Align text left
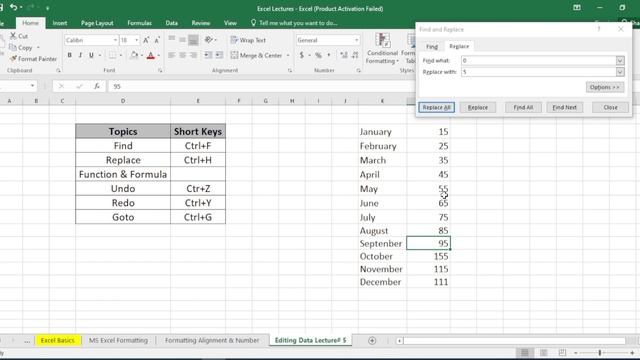 point(171,55)
